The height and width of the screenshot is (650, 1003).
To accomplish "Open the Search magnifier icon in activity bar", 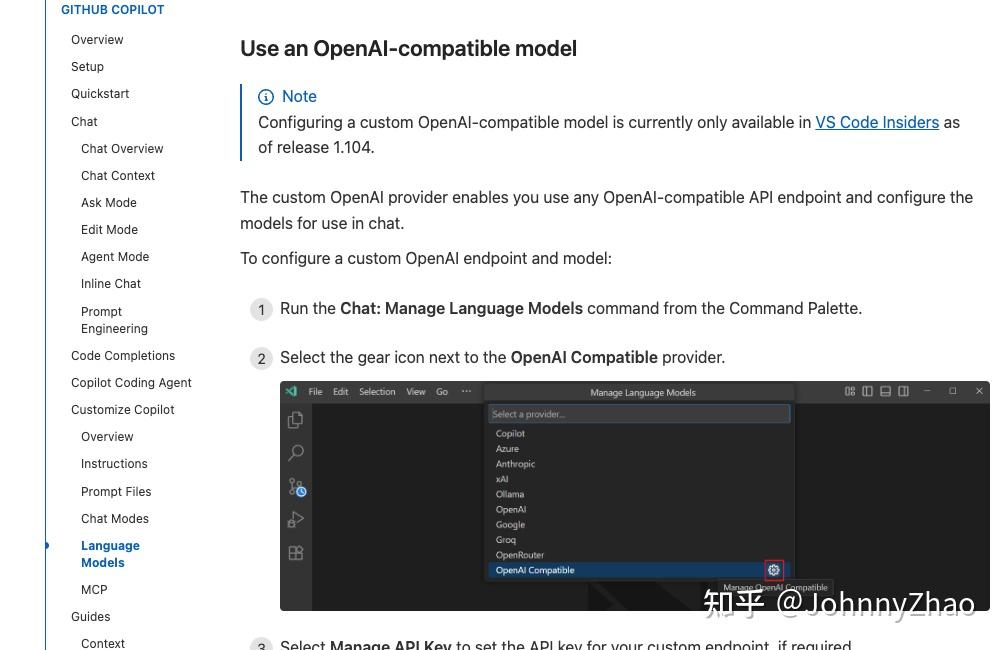I will [x=296, y=453].
